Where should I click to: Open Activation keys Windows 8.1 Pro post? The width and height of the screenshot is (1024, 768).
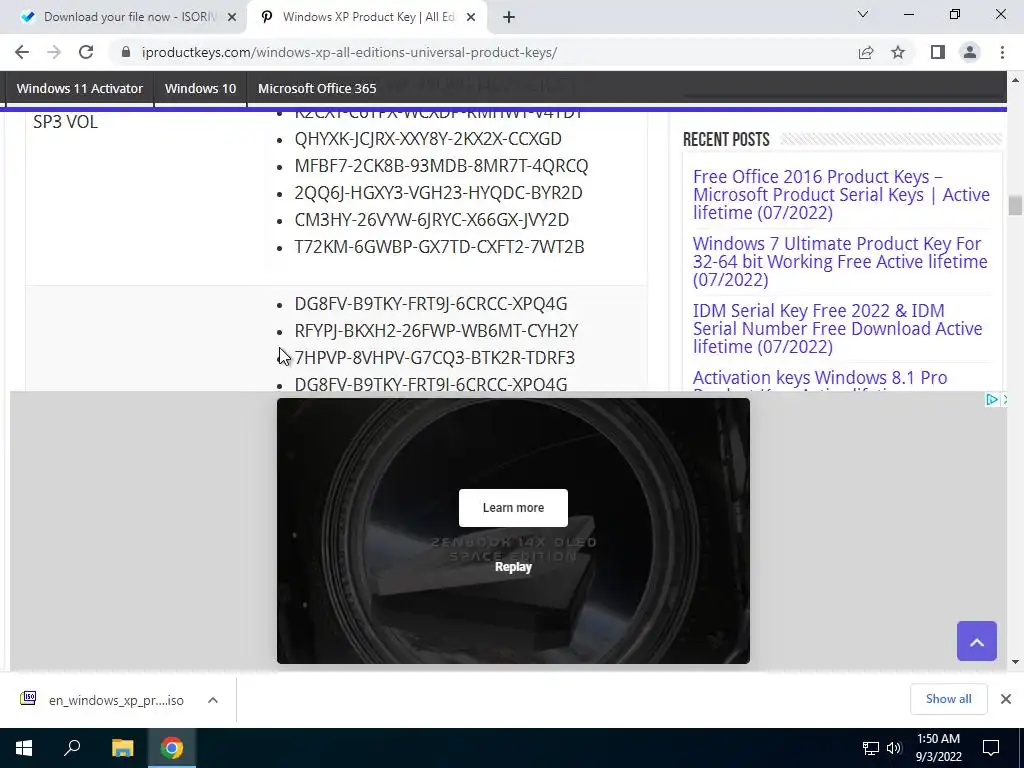(820, 378)
